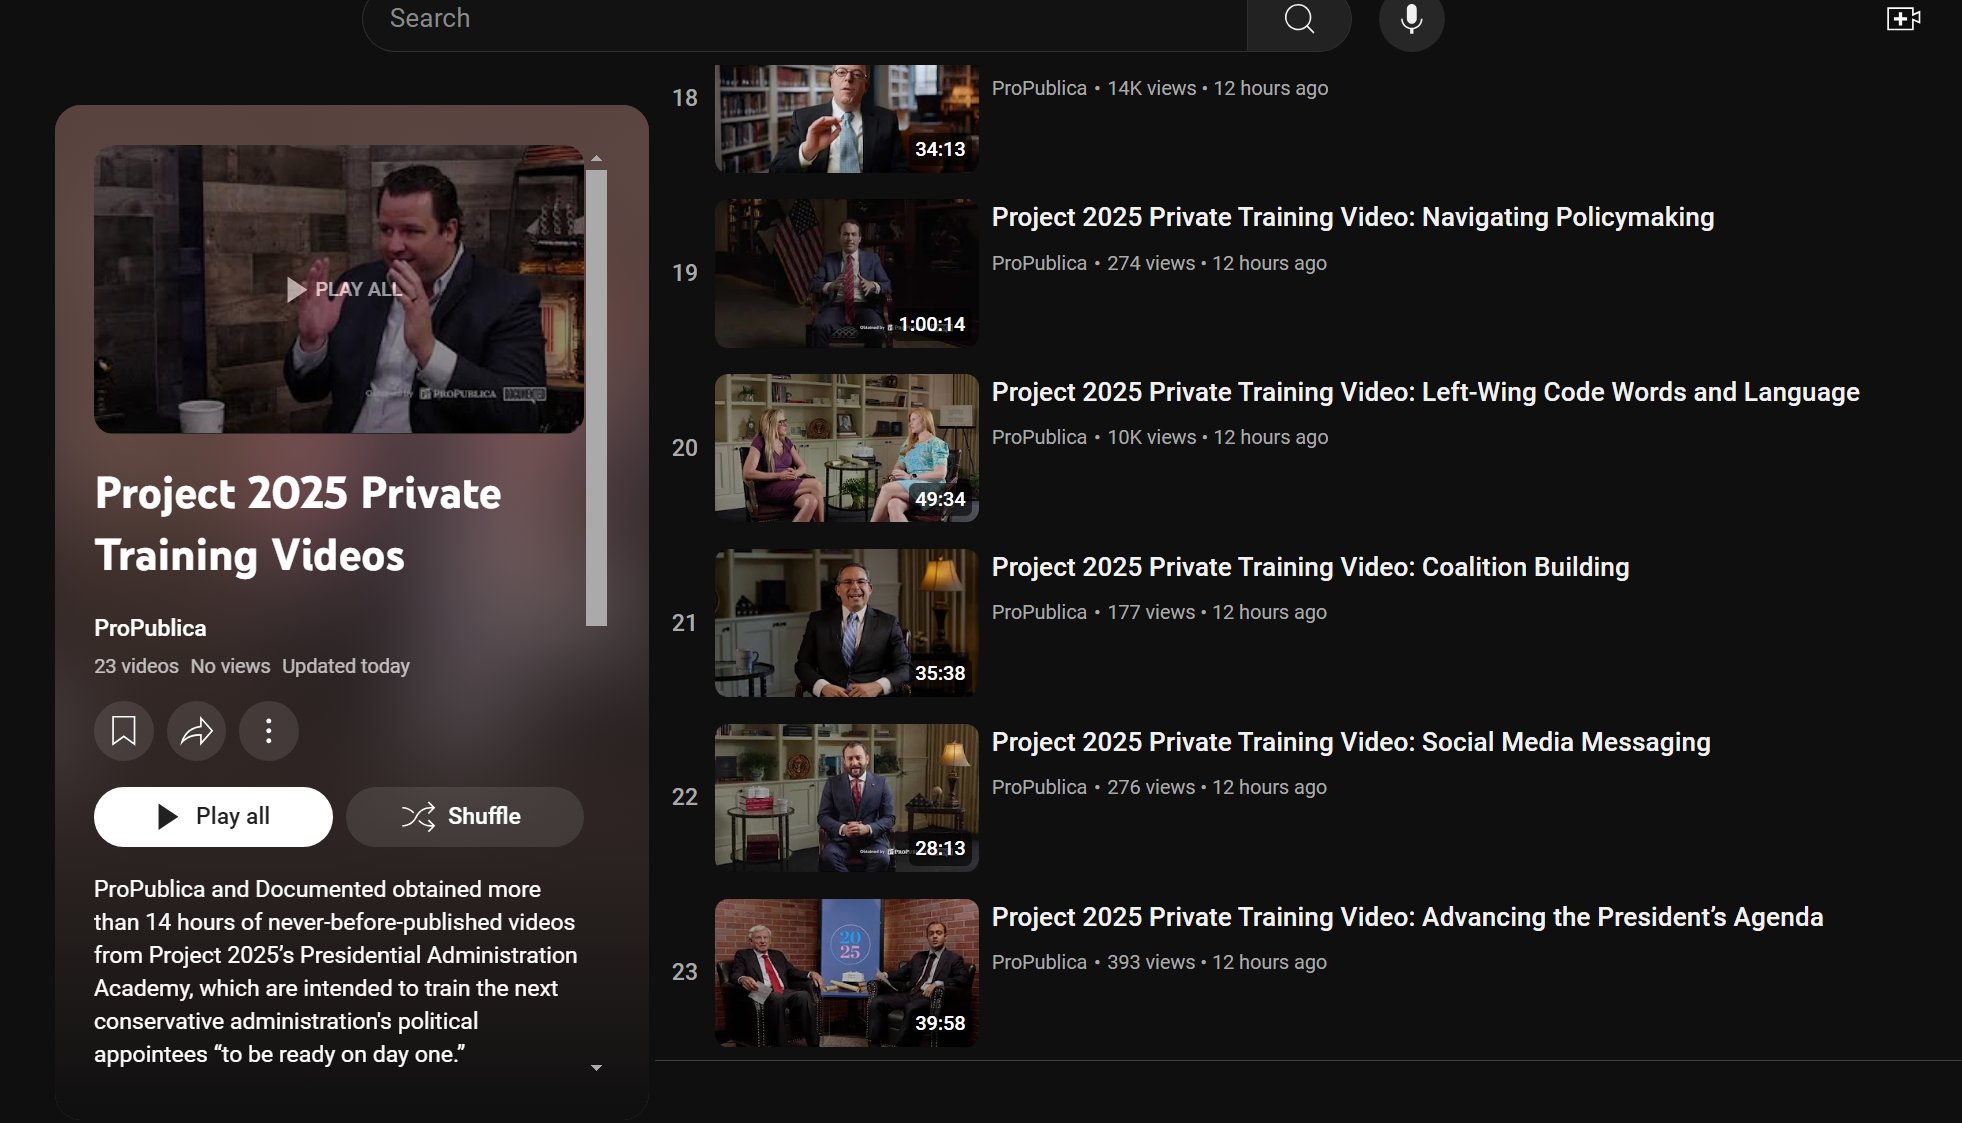Play thumbnail with 39:58 duration
Viewport: 1962px width, 1123px height.
coord(847,973)
